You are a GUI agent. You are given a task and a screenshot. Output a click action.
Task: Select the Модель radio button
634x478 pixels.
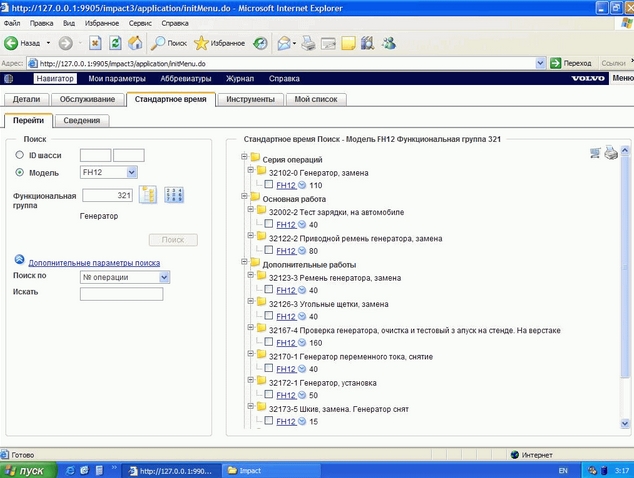[x=19, y=172]
